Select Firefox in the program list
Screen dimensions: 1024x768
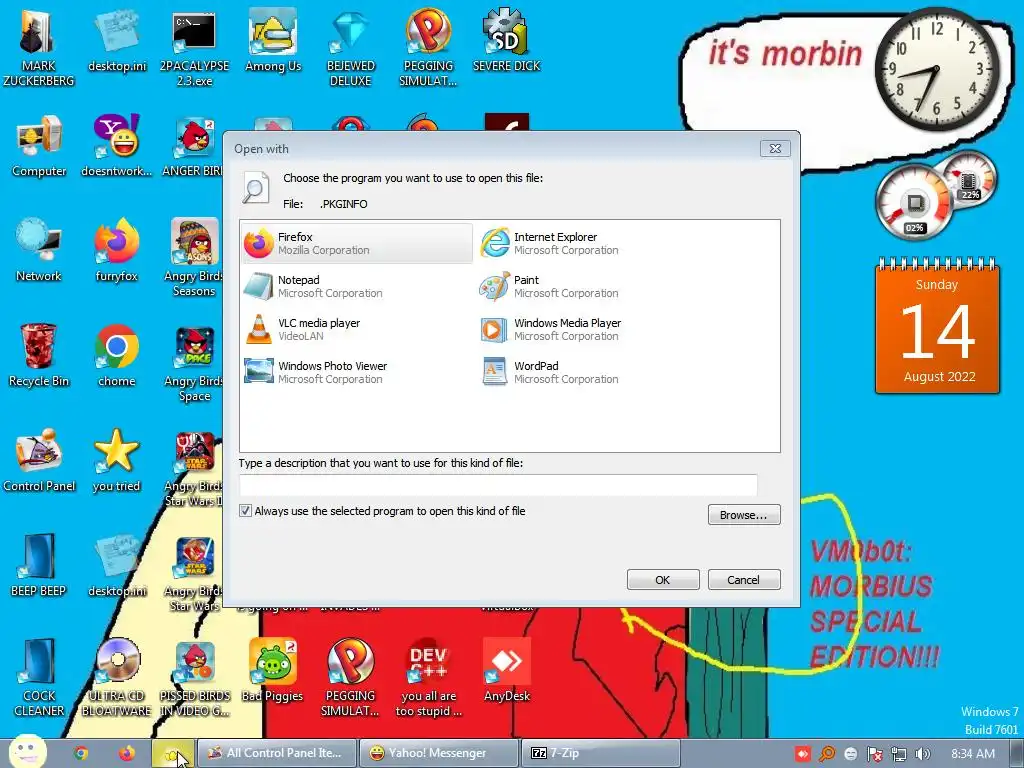(357, 244)
